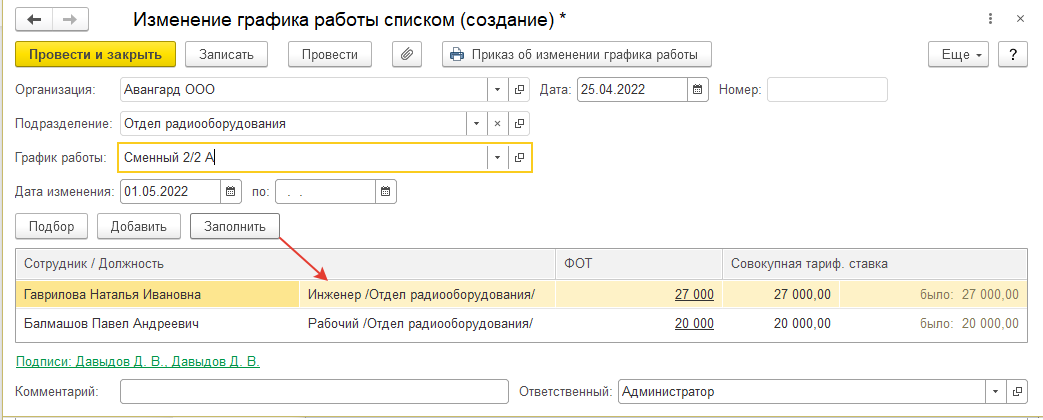Open the three-dots window menu

(x=991, y=19)
